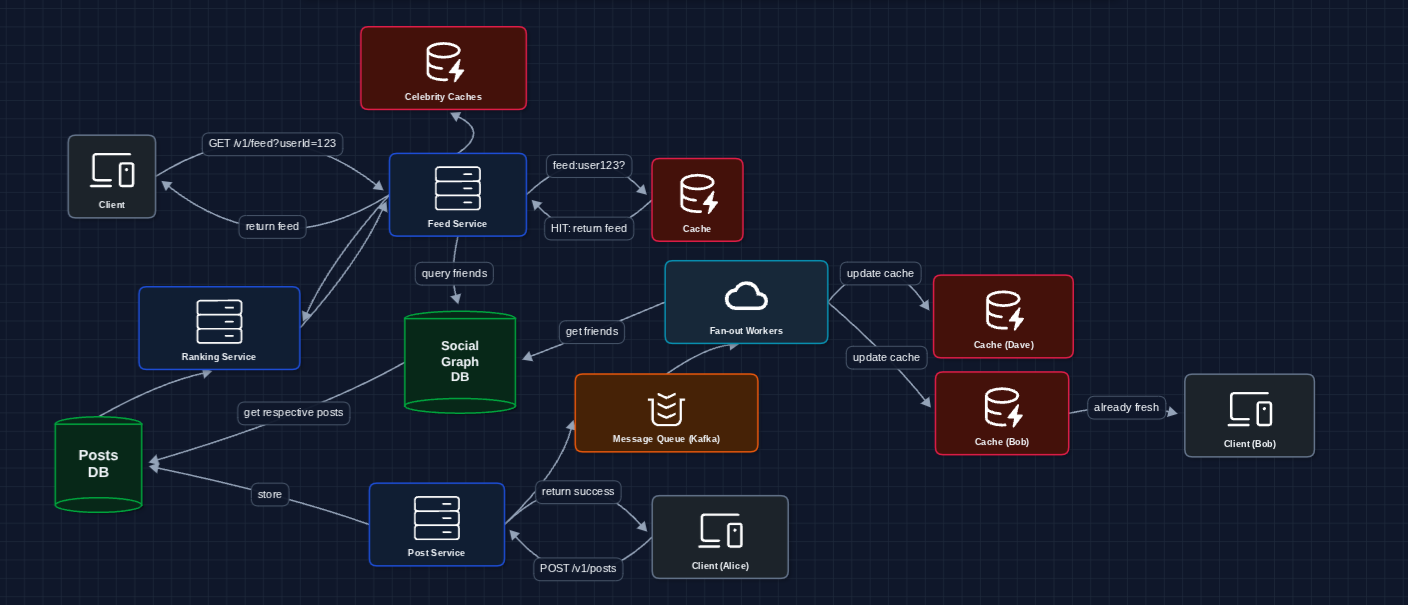The width and height of the screenshot is (1408, 605).
Task: Click the Client device icon
Action: coord(111,169)
